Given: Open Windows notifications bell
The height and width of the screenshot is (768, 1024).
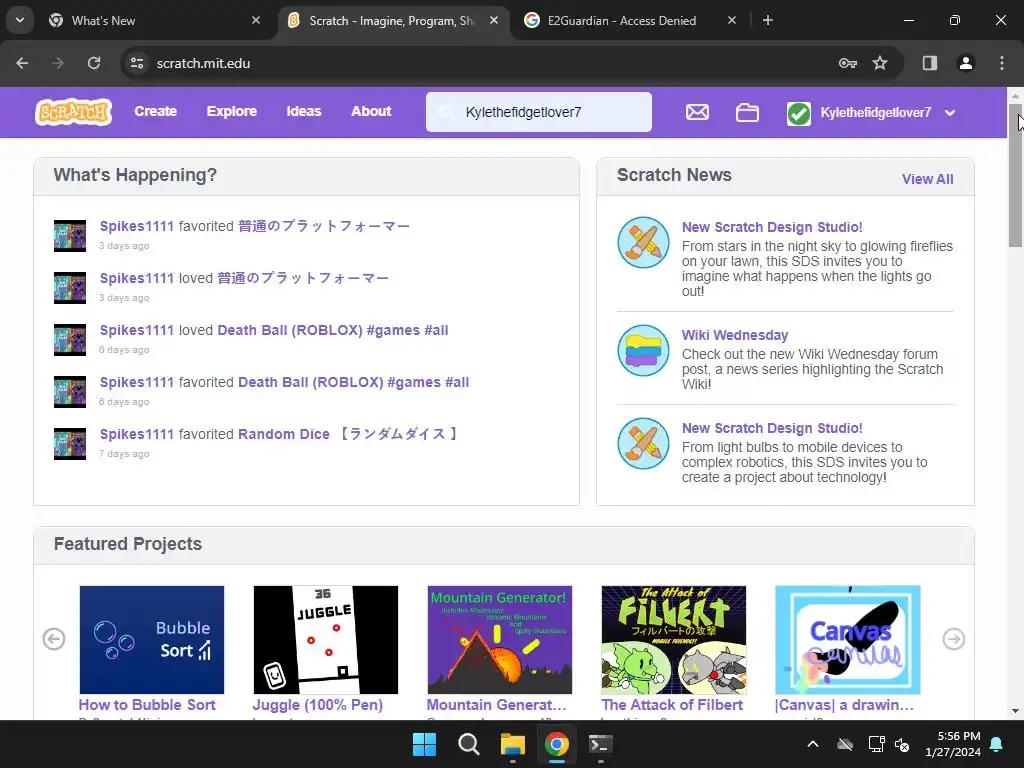Looking at the screenshot, I should tap(997, 744).
